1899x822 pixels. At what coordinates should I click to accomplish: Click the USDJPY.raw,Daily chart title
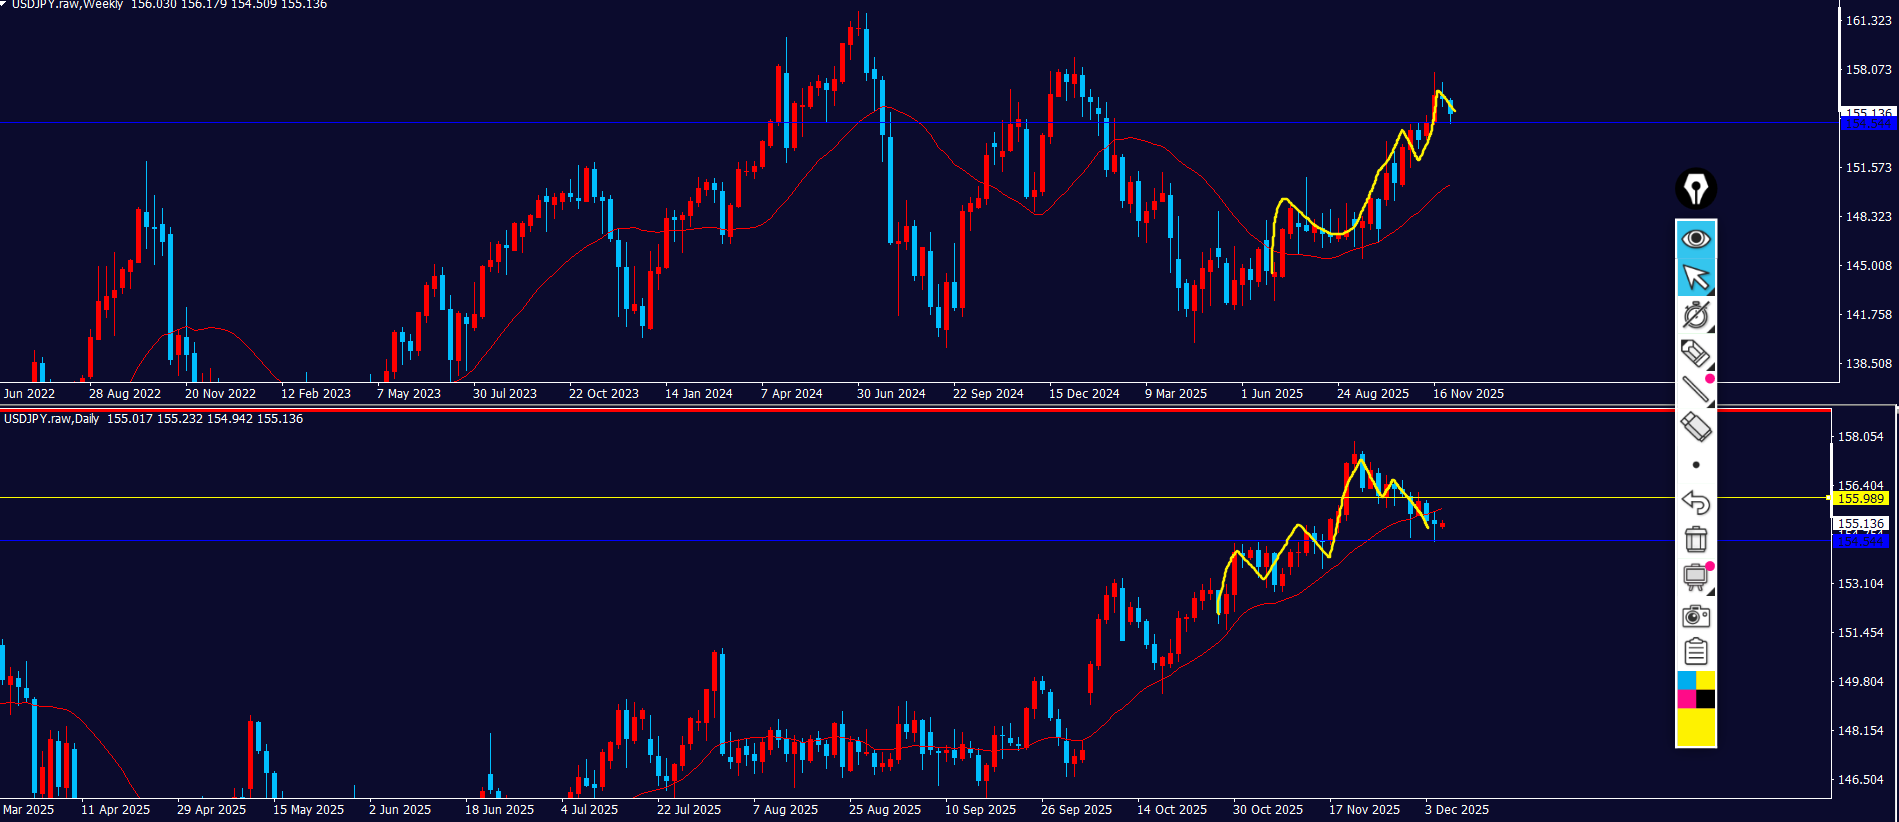tap(52, 419)
